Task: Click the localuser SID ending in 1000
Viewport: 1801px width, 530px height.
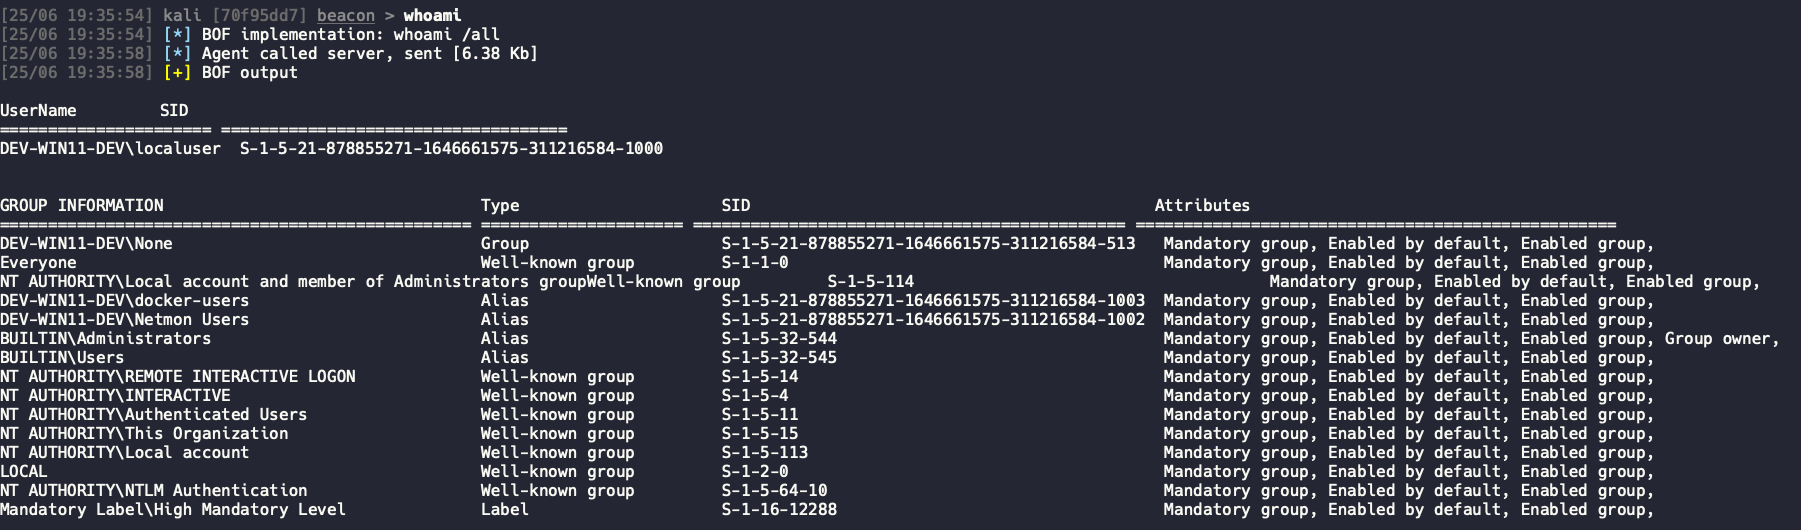Action: 451,148
